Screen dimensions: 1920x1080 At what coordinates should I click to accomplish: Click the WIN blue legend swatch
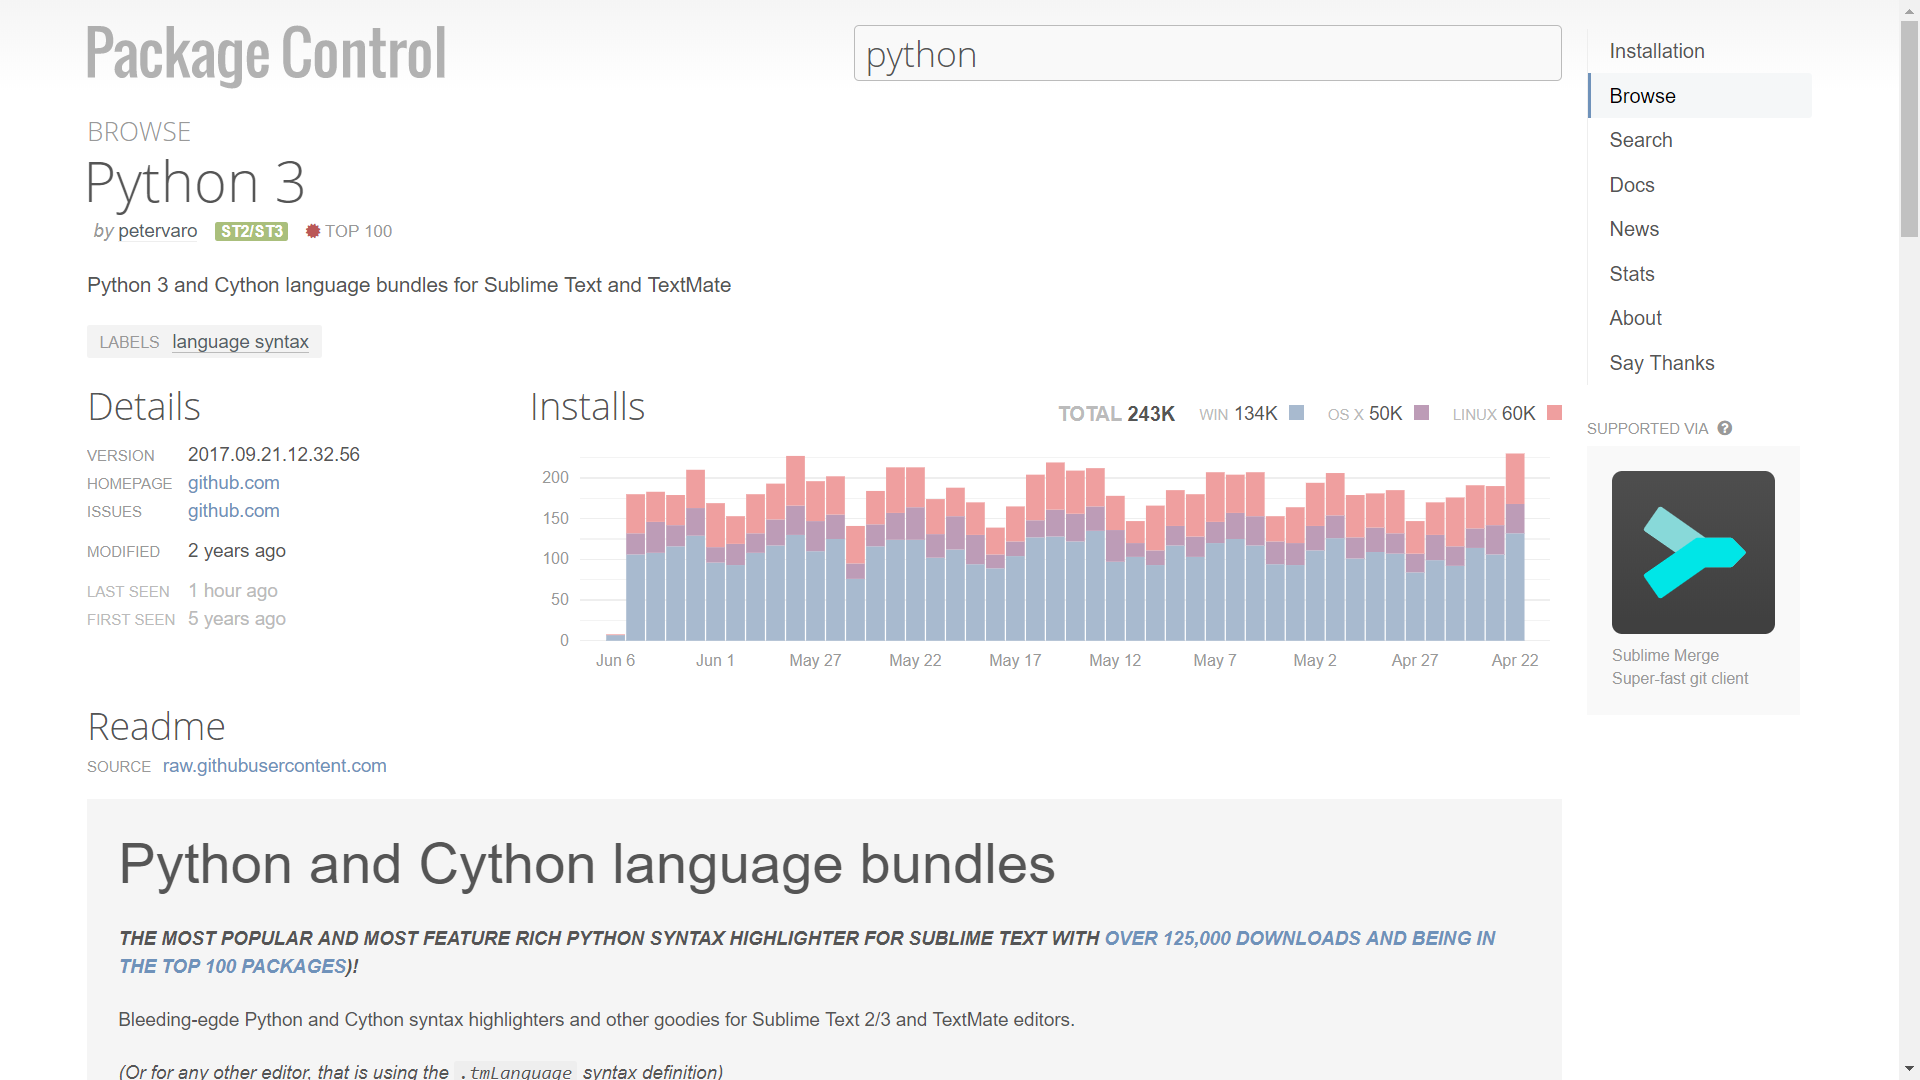1296,413
